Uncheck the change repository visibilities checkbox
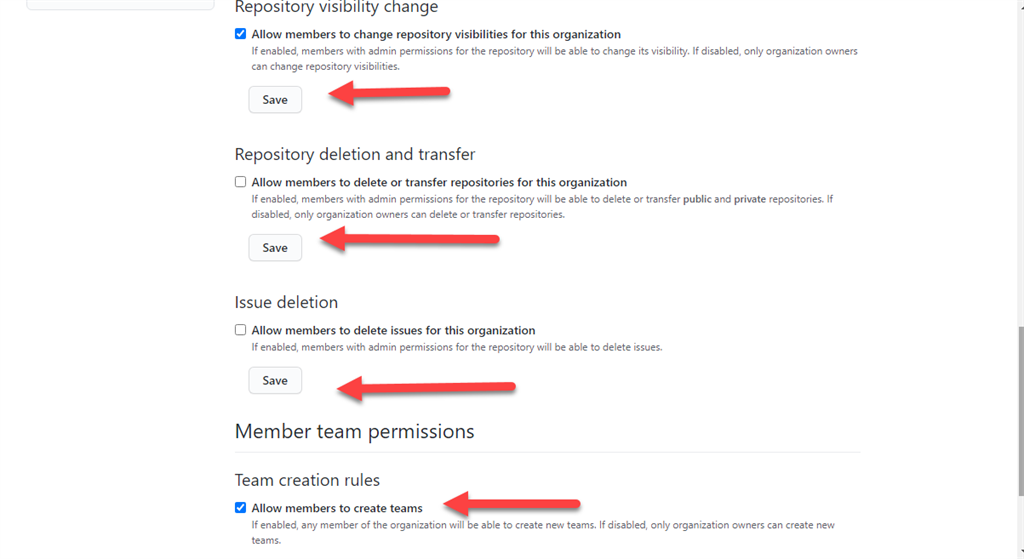The height and width of the screenshot is (559, 1024). pyautogui.click(x=240, y=34)
